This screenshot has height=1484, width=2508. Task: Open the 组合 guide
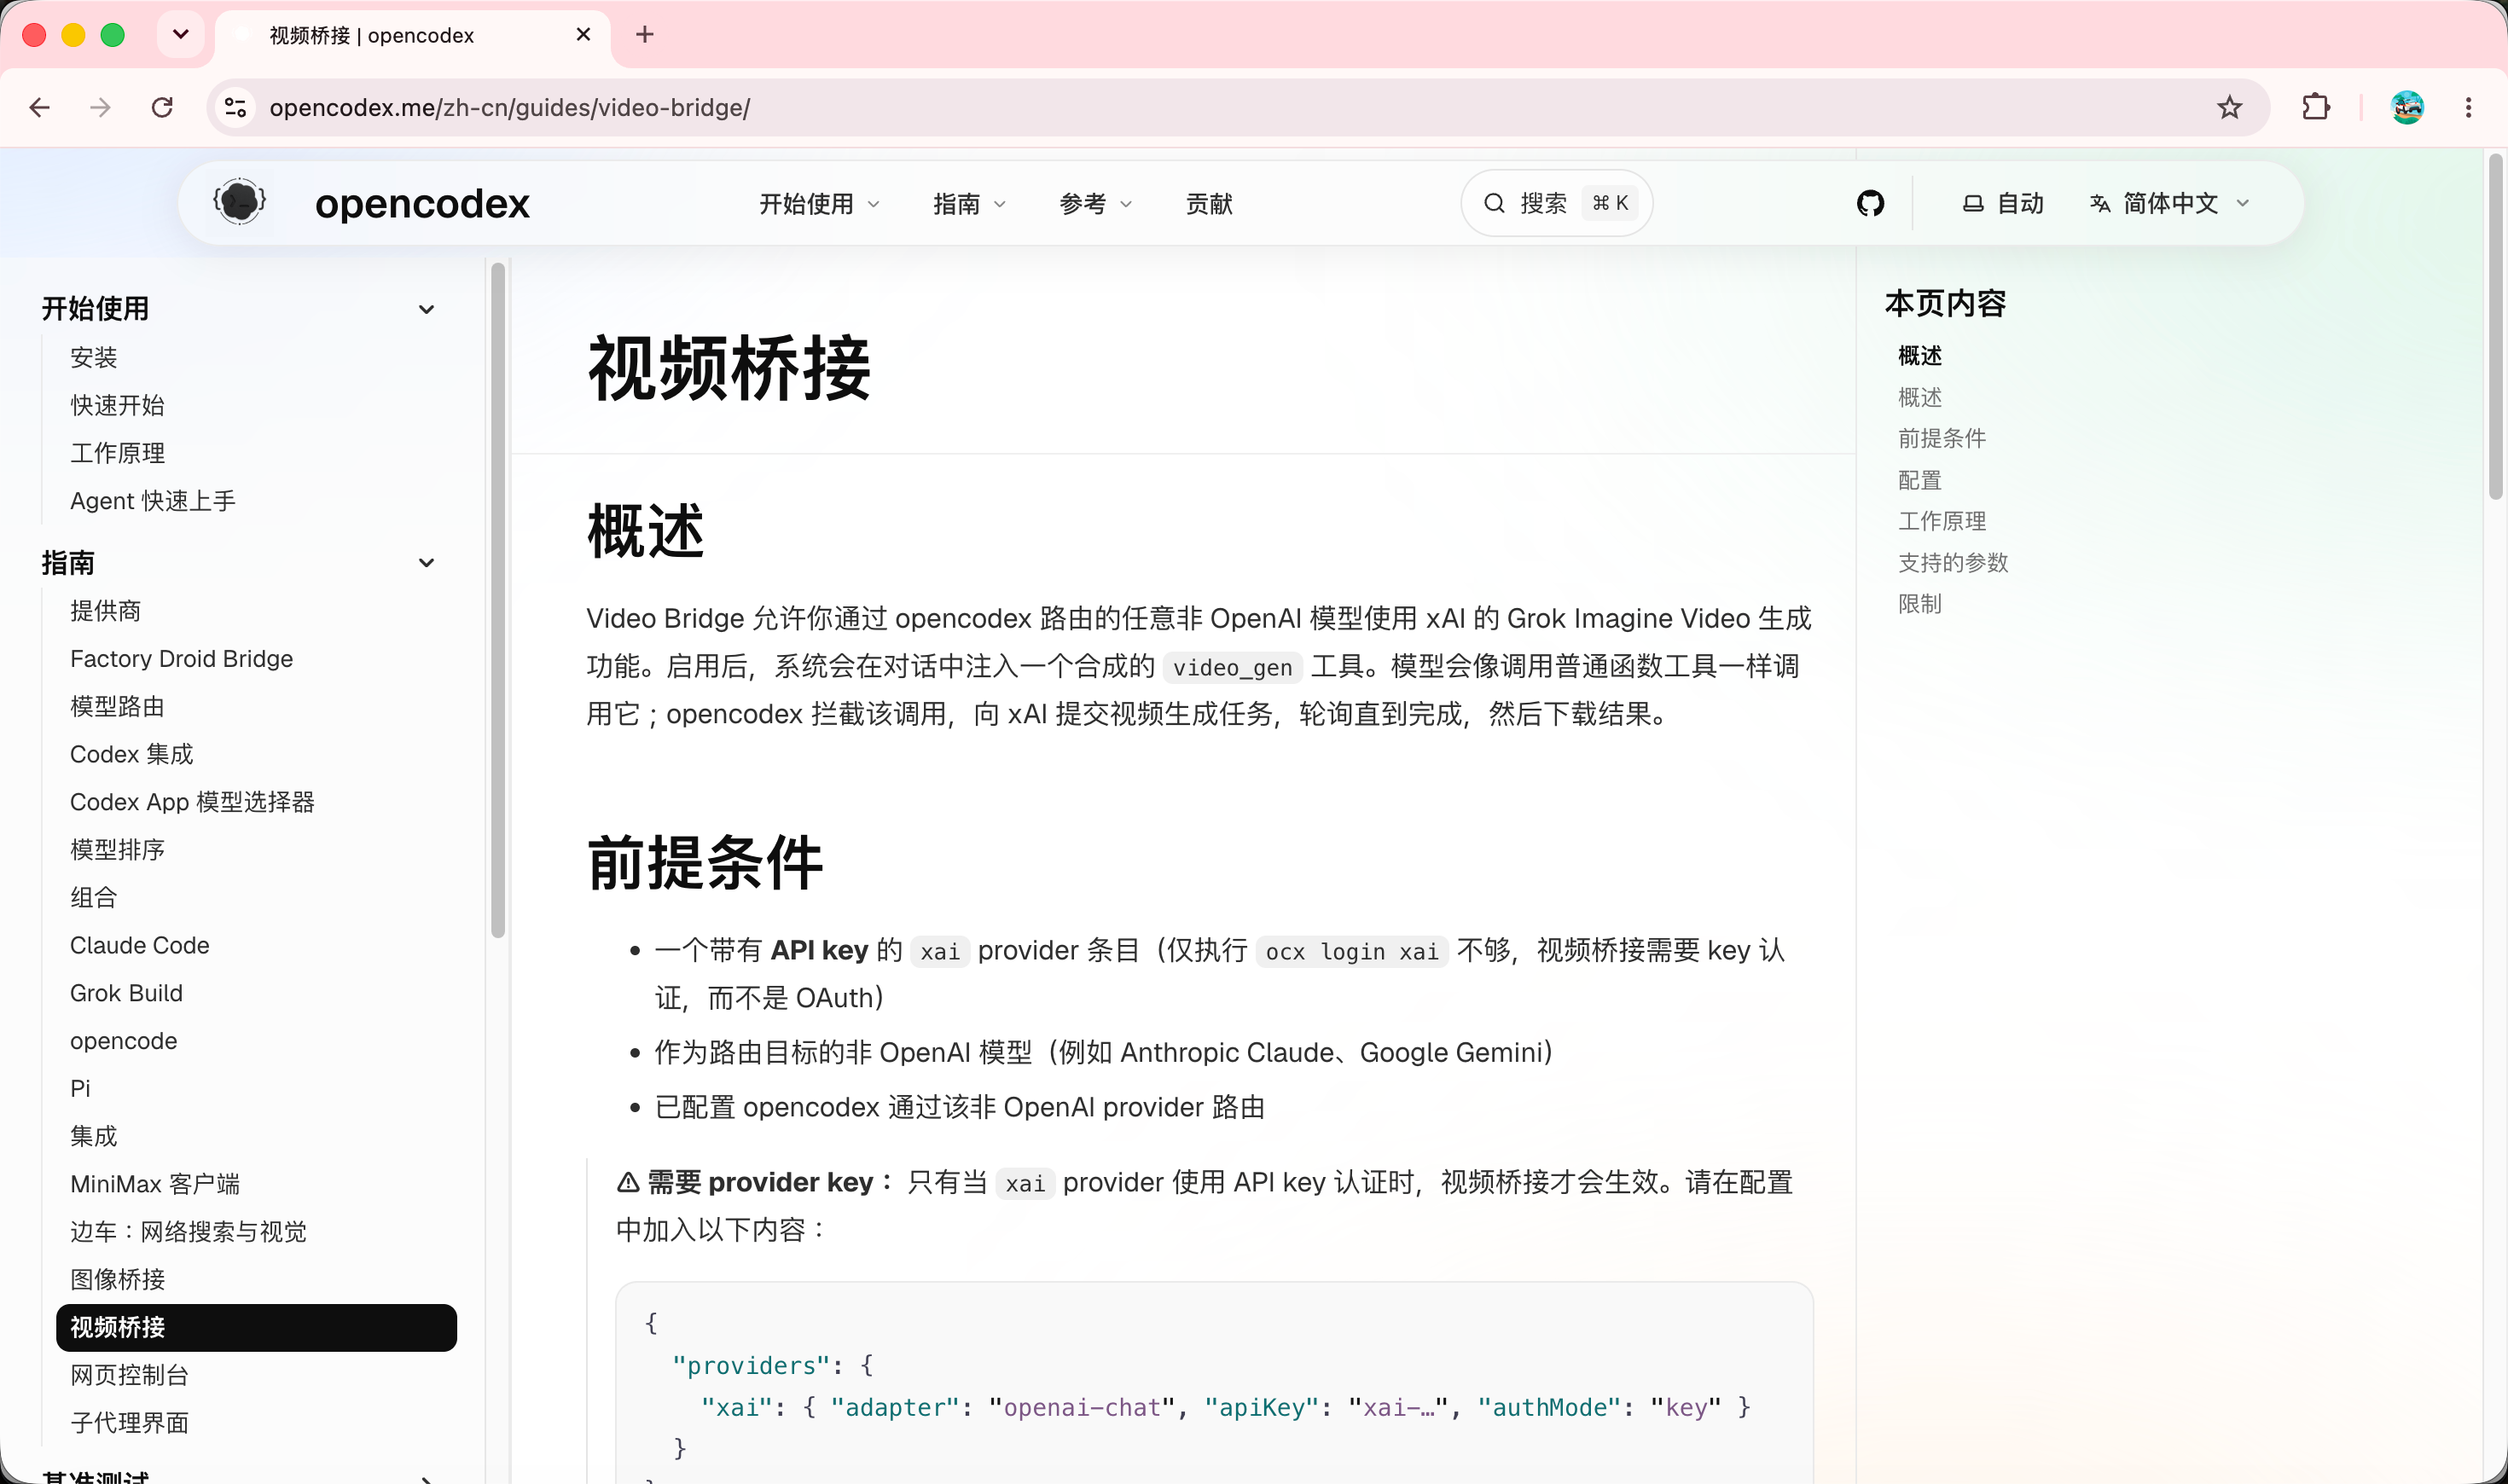click(94, 898)
